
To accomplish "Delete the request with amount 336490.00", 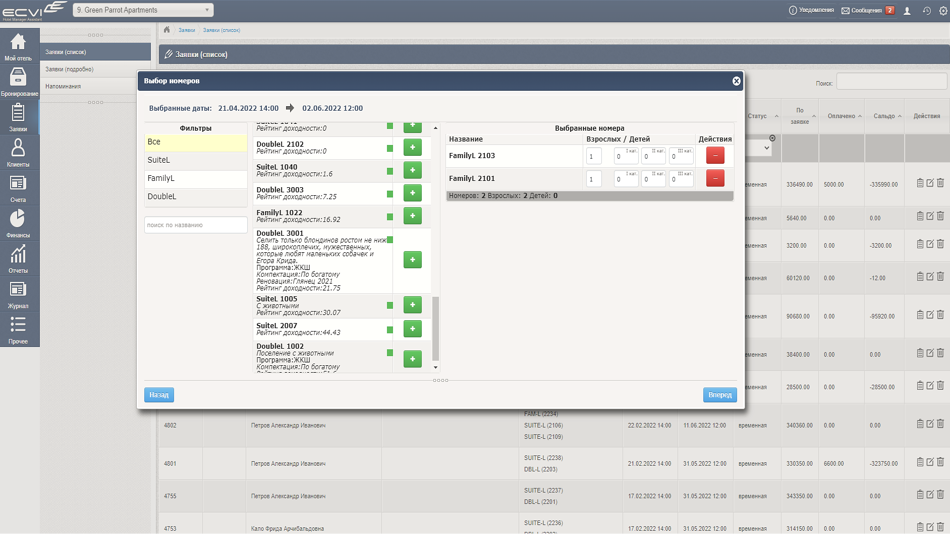I will [940, 183].
